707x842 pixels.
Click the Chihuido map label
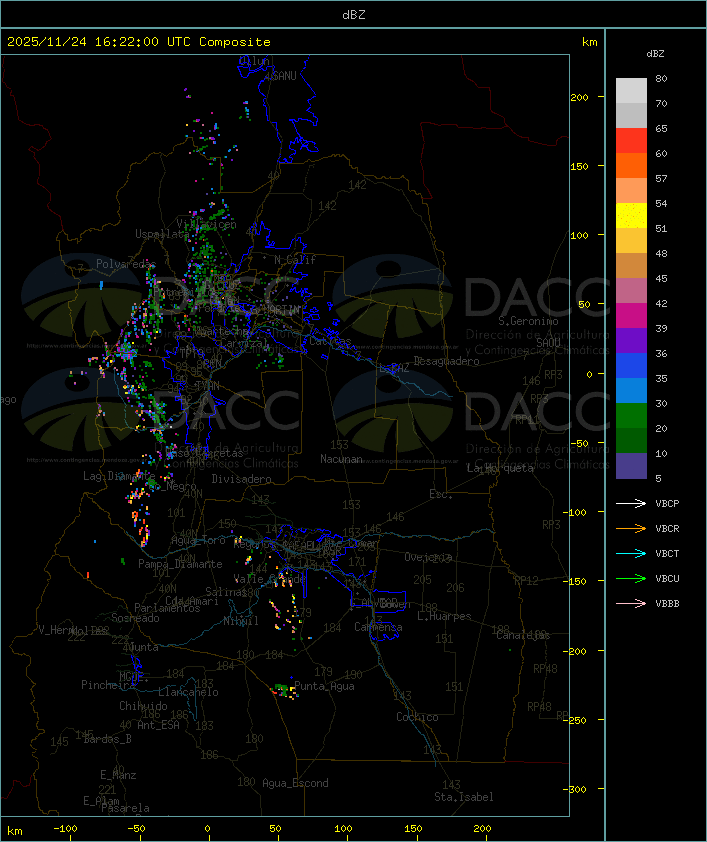[x=143, y=706]
